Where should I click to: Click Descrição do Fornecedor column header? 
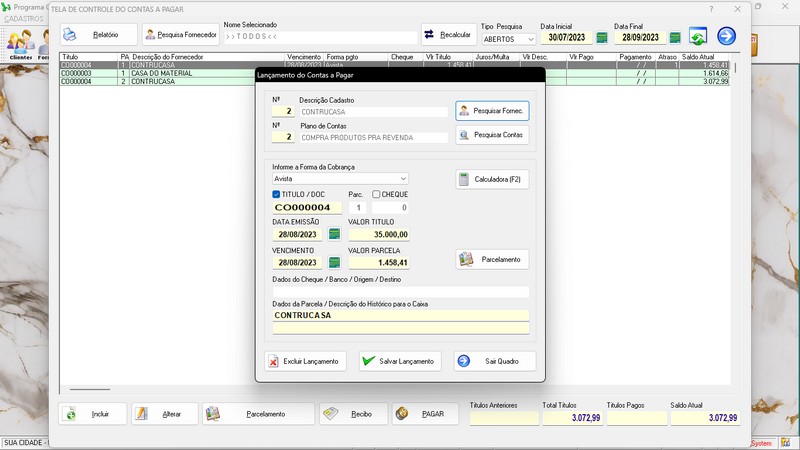[207, 57]
